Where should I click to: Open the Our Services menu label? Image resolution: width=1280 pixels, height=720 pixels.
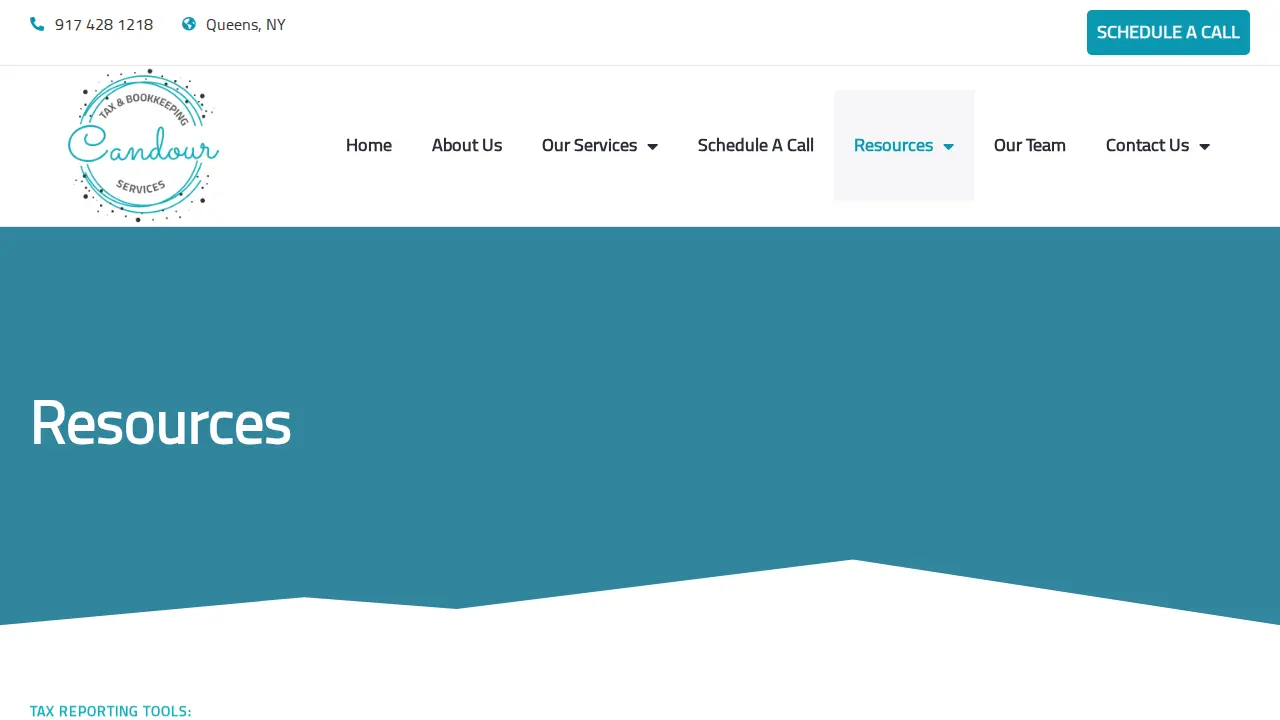[590, 145]
